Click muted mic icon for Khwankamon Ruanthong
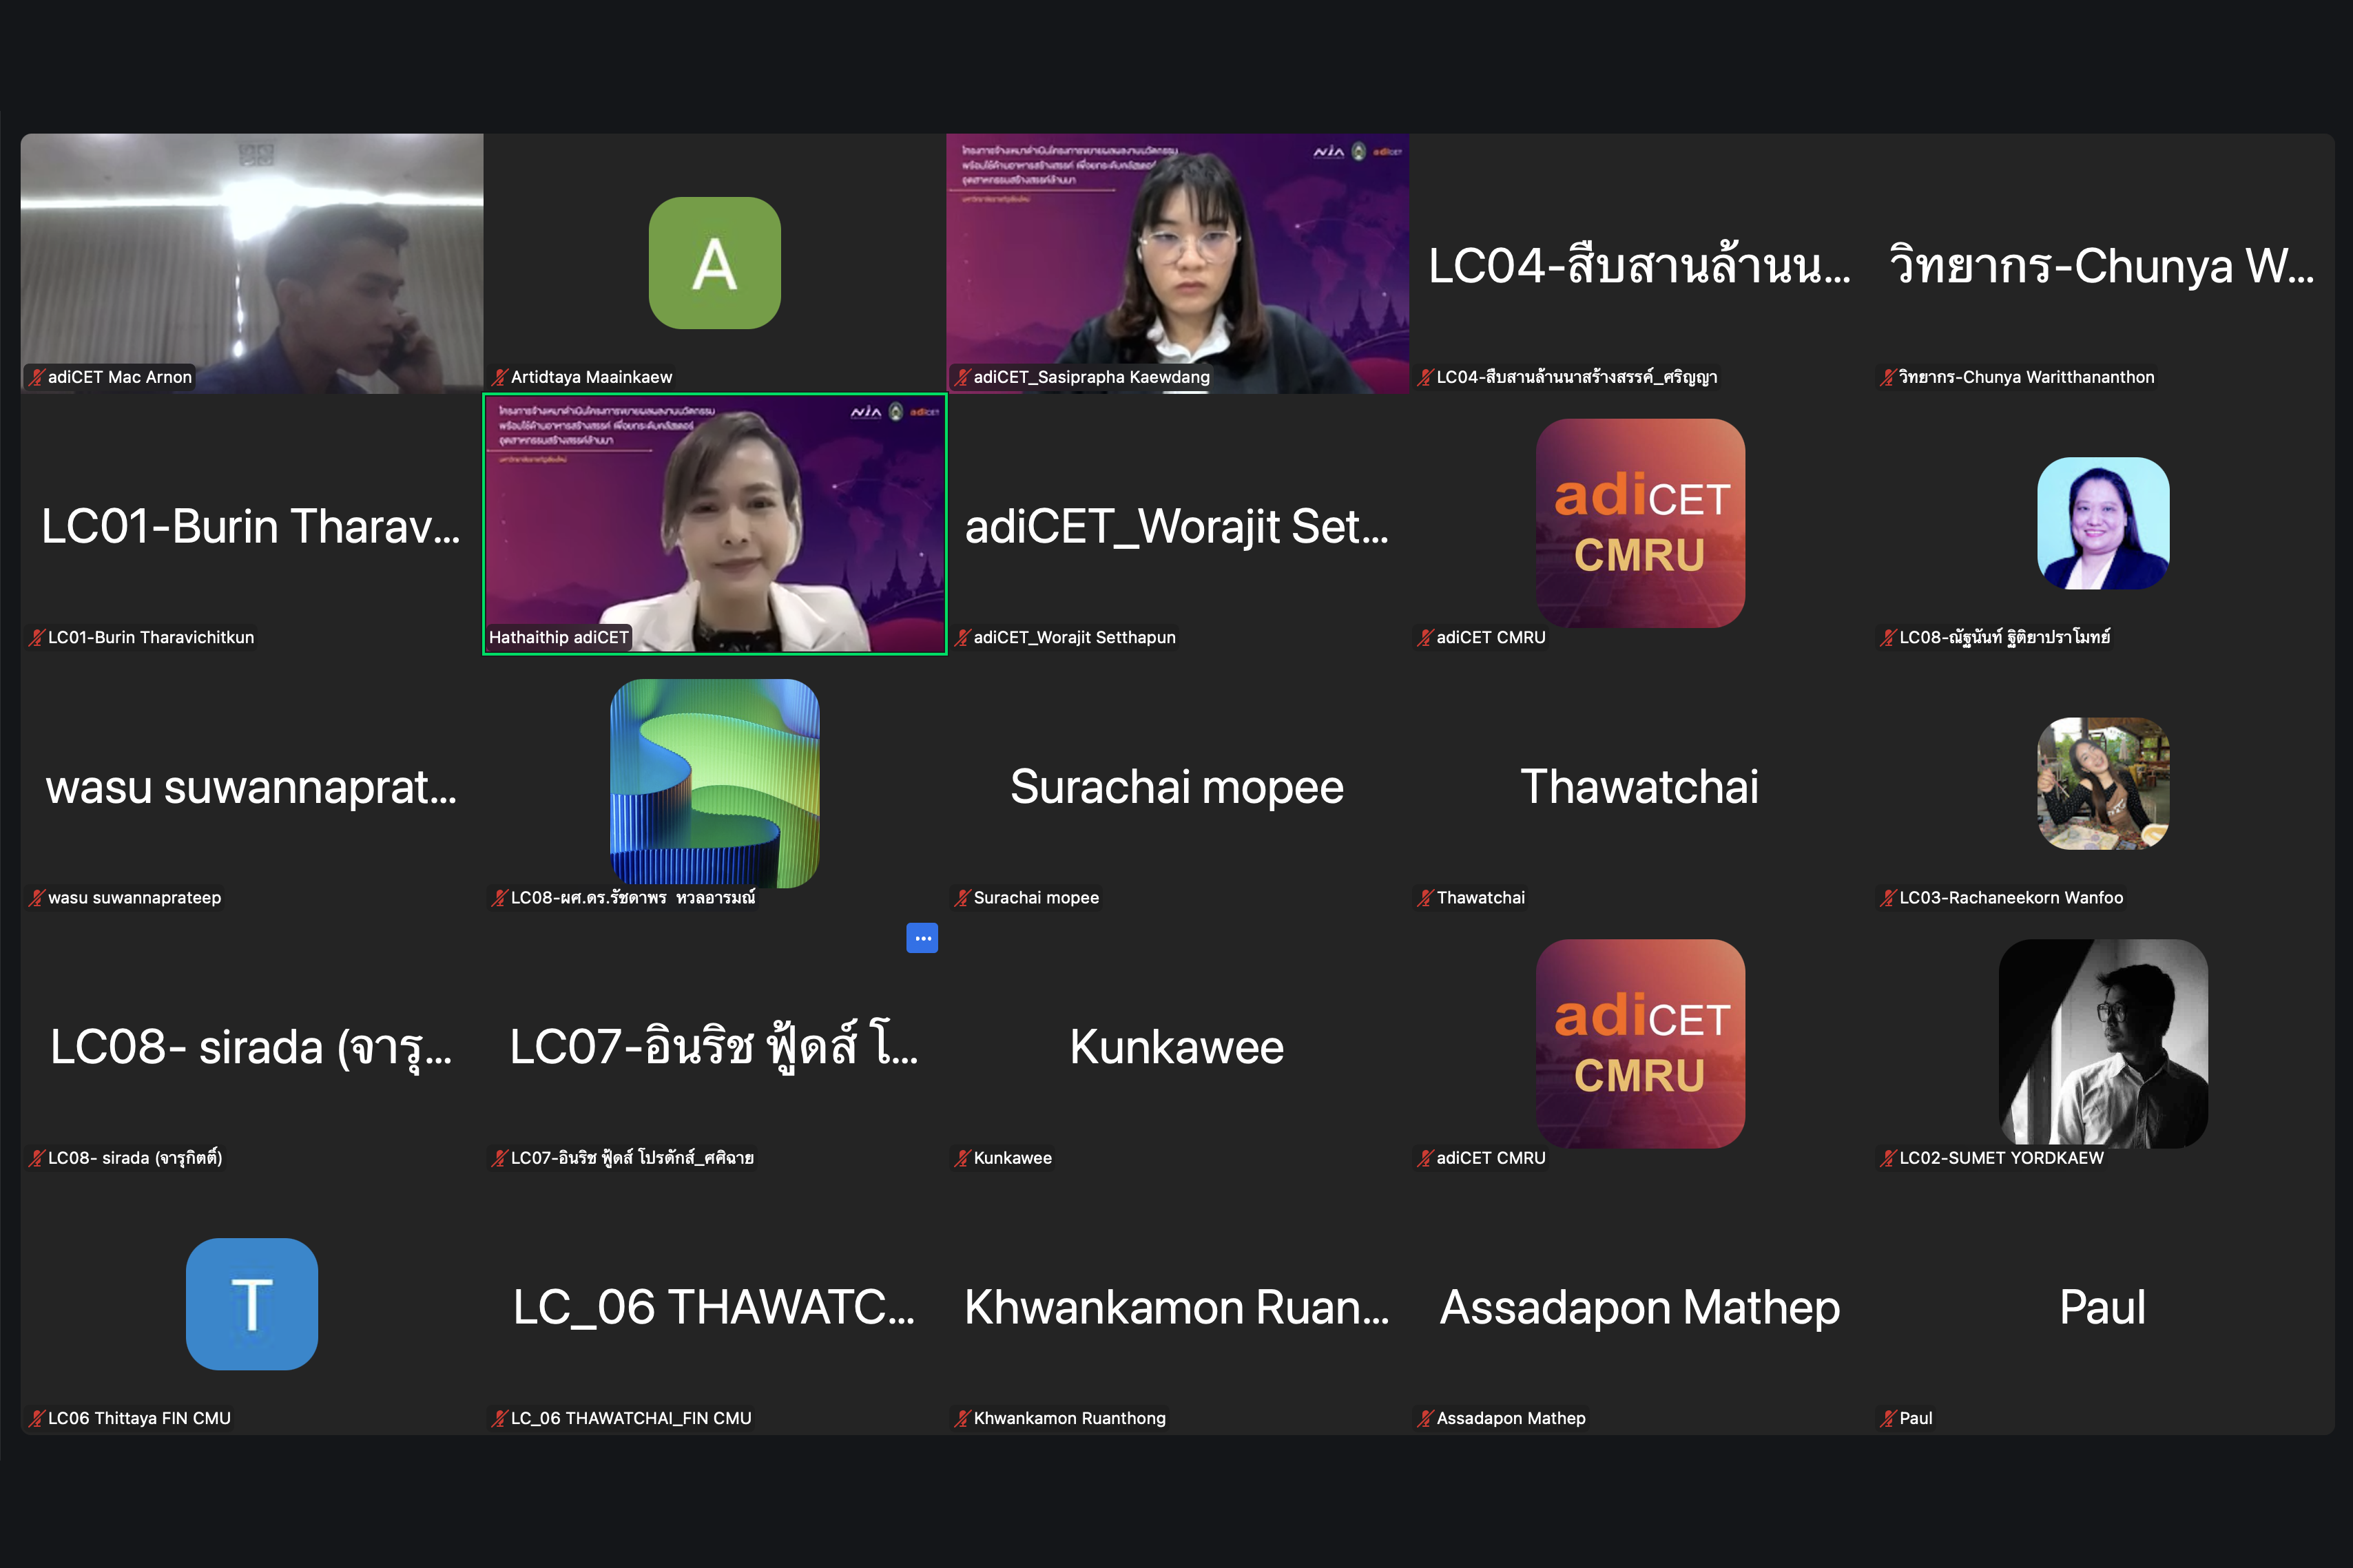 963,1418
